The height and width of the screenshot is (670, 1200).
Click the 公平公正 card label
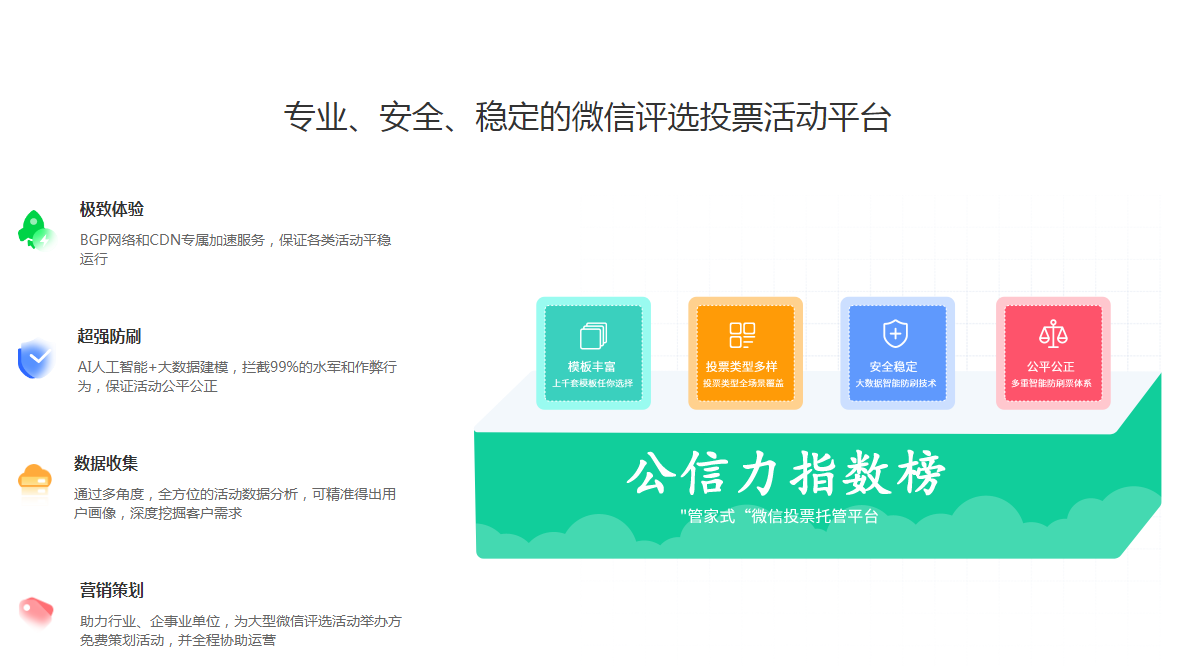tap(1051, 367)
